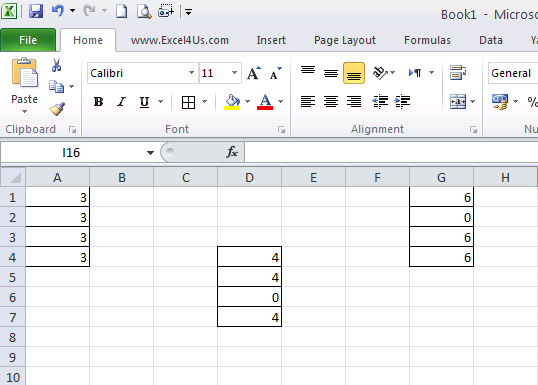Open the Underline style dropdown arrow
Viewport: 538px width, 385px height.
[x=160, y=102]
